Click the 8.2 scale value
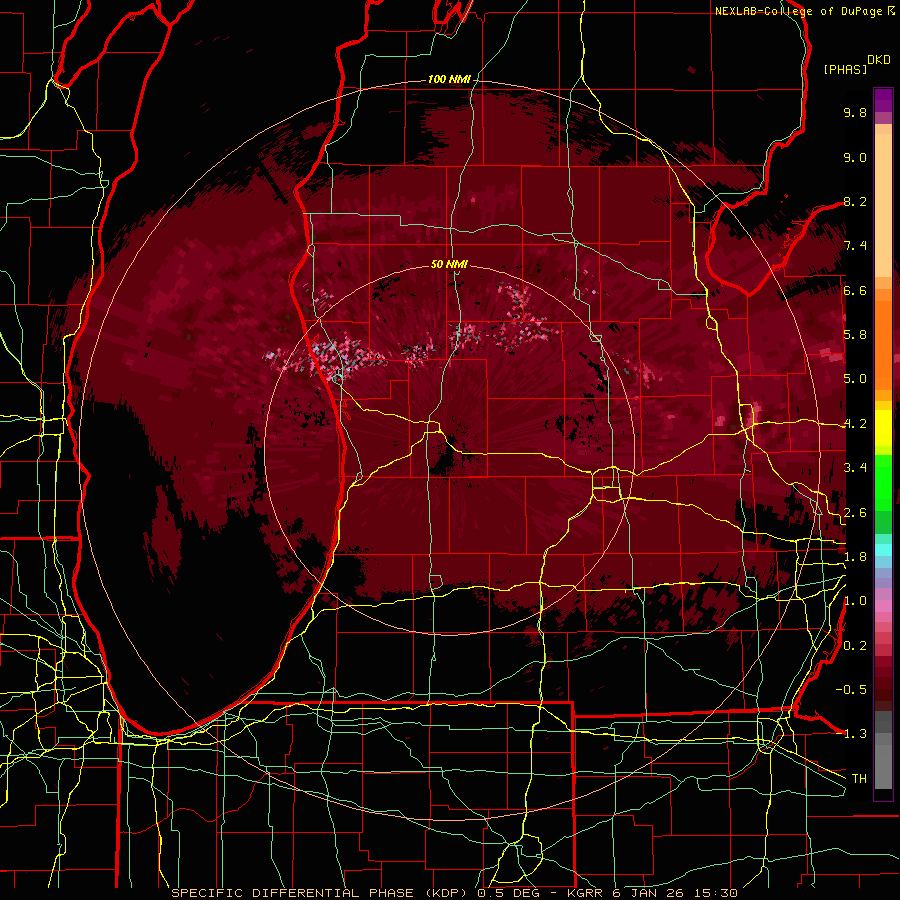Screen dimensions: 900x900 pos(855,201)
